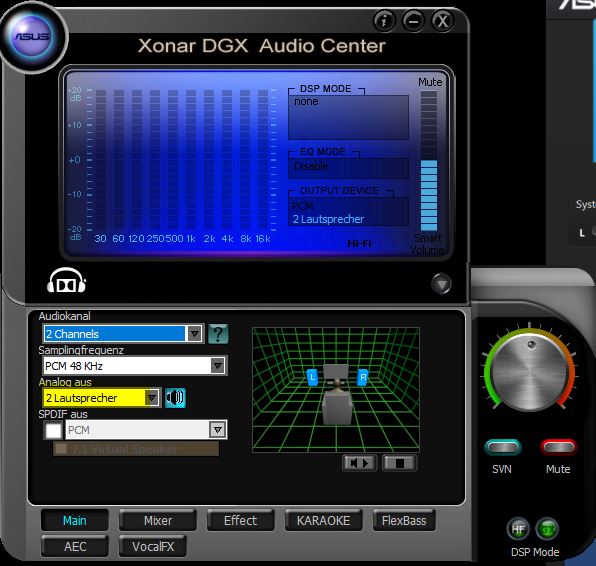
Task: Click the Hi-Fi label on display
Action: 359,244
